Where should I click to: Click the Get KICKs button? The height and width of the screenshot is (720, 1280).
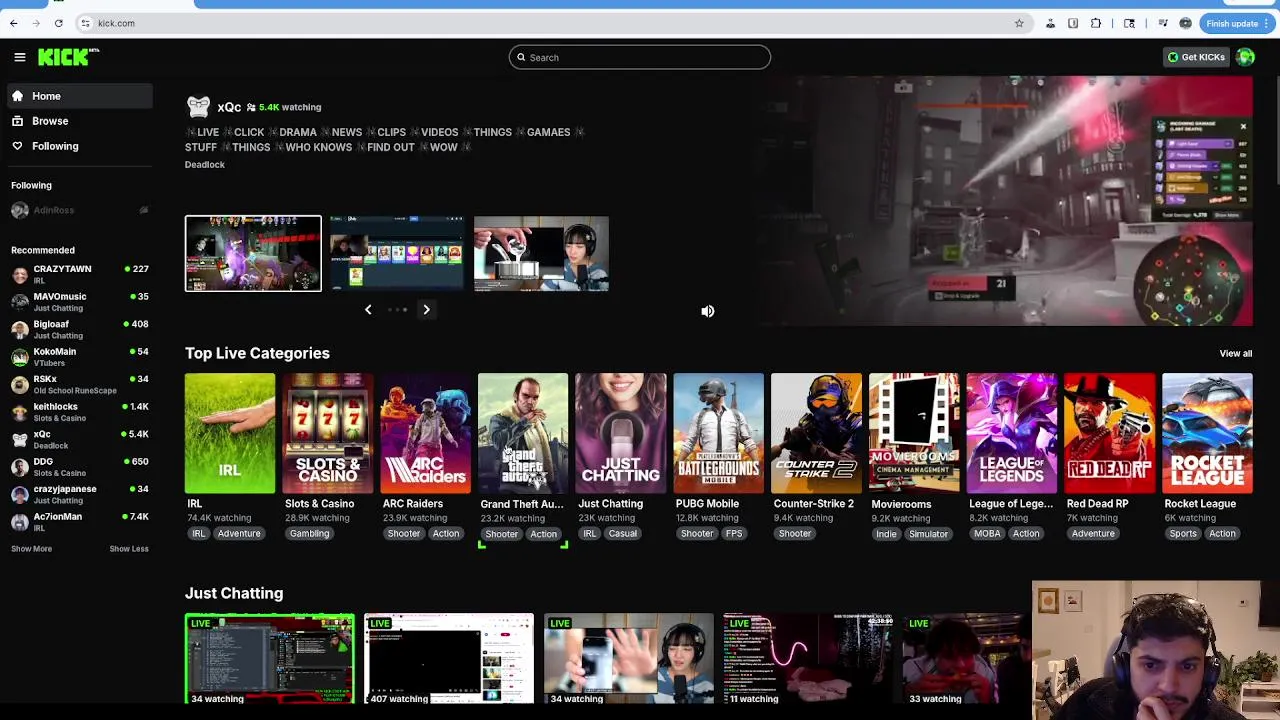click(1195, 57)
